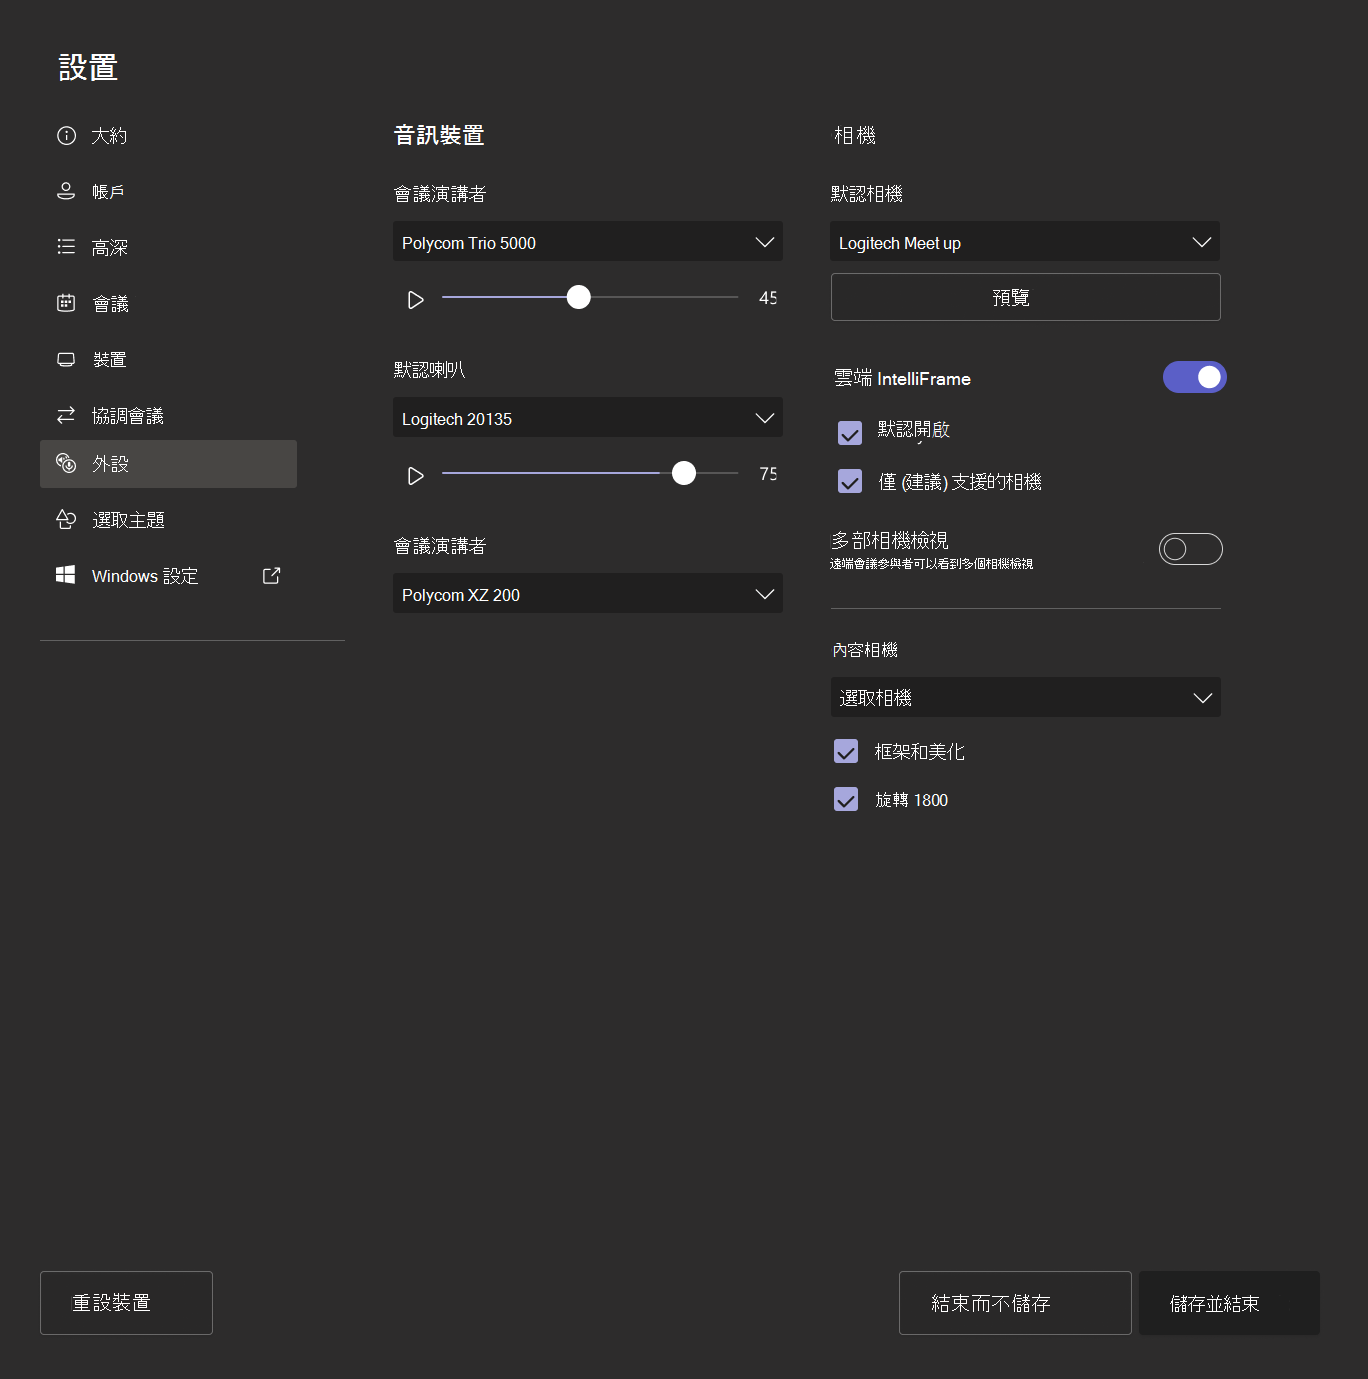This screenshot has width=1368, height=1379.
Task: Click the info icon beside 大約
Action: point(66,136)
